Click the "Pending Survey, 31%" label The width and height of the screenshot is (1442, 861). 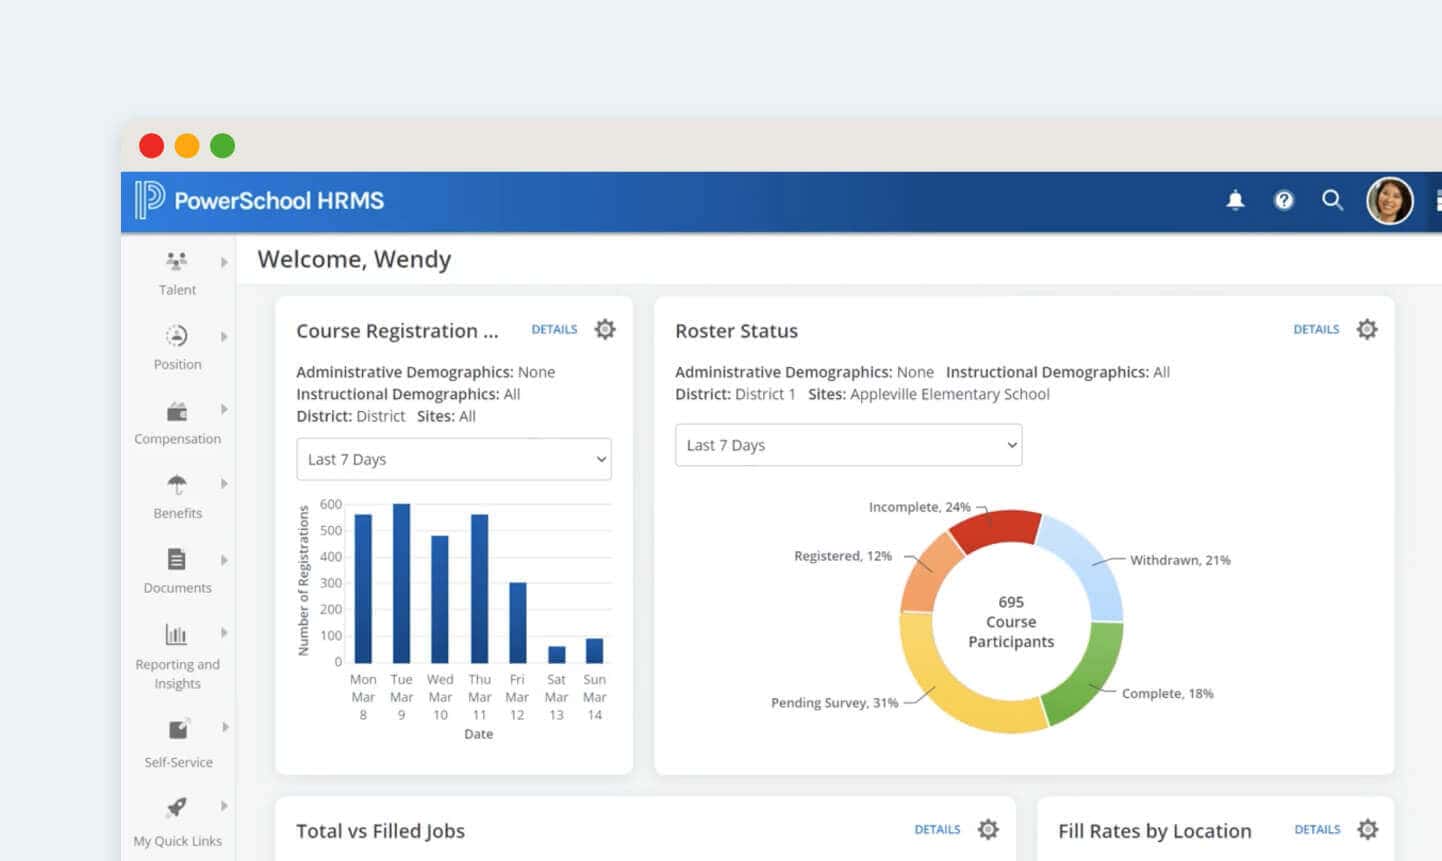point(834,703)
